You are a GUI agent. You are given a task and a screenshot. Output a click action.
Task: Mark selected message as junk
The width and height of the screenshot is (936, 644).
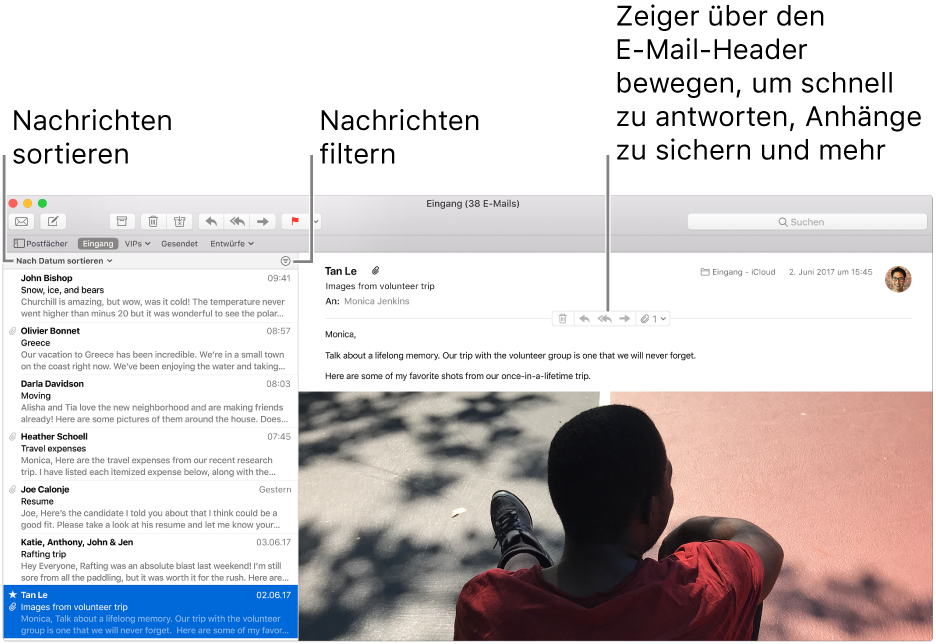(x=180, y=221)
